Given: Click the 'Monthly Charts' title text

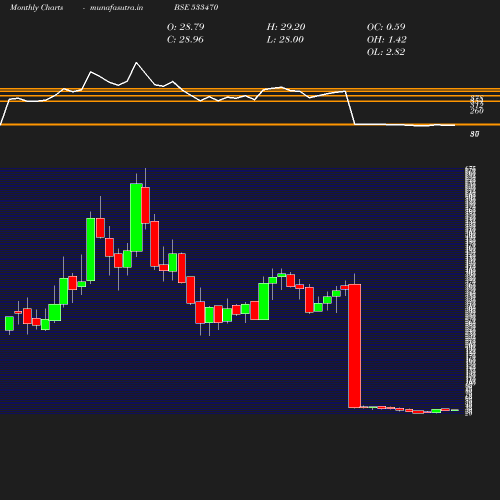Looking at the screenshot, I should 36,7.
